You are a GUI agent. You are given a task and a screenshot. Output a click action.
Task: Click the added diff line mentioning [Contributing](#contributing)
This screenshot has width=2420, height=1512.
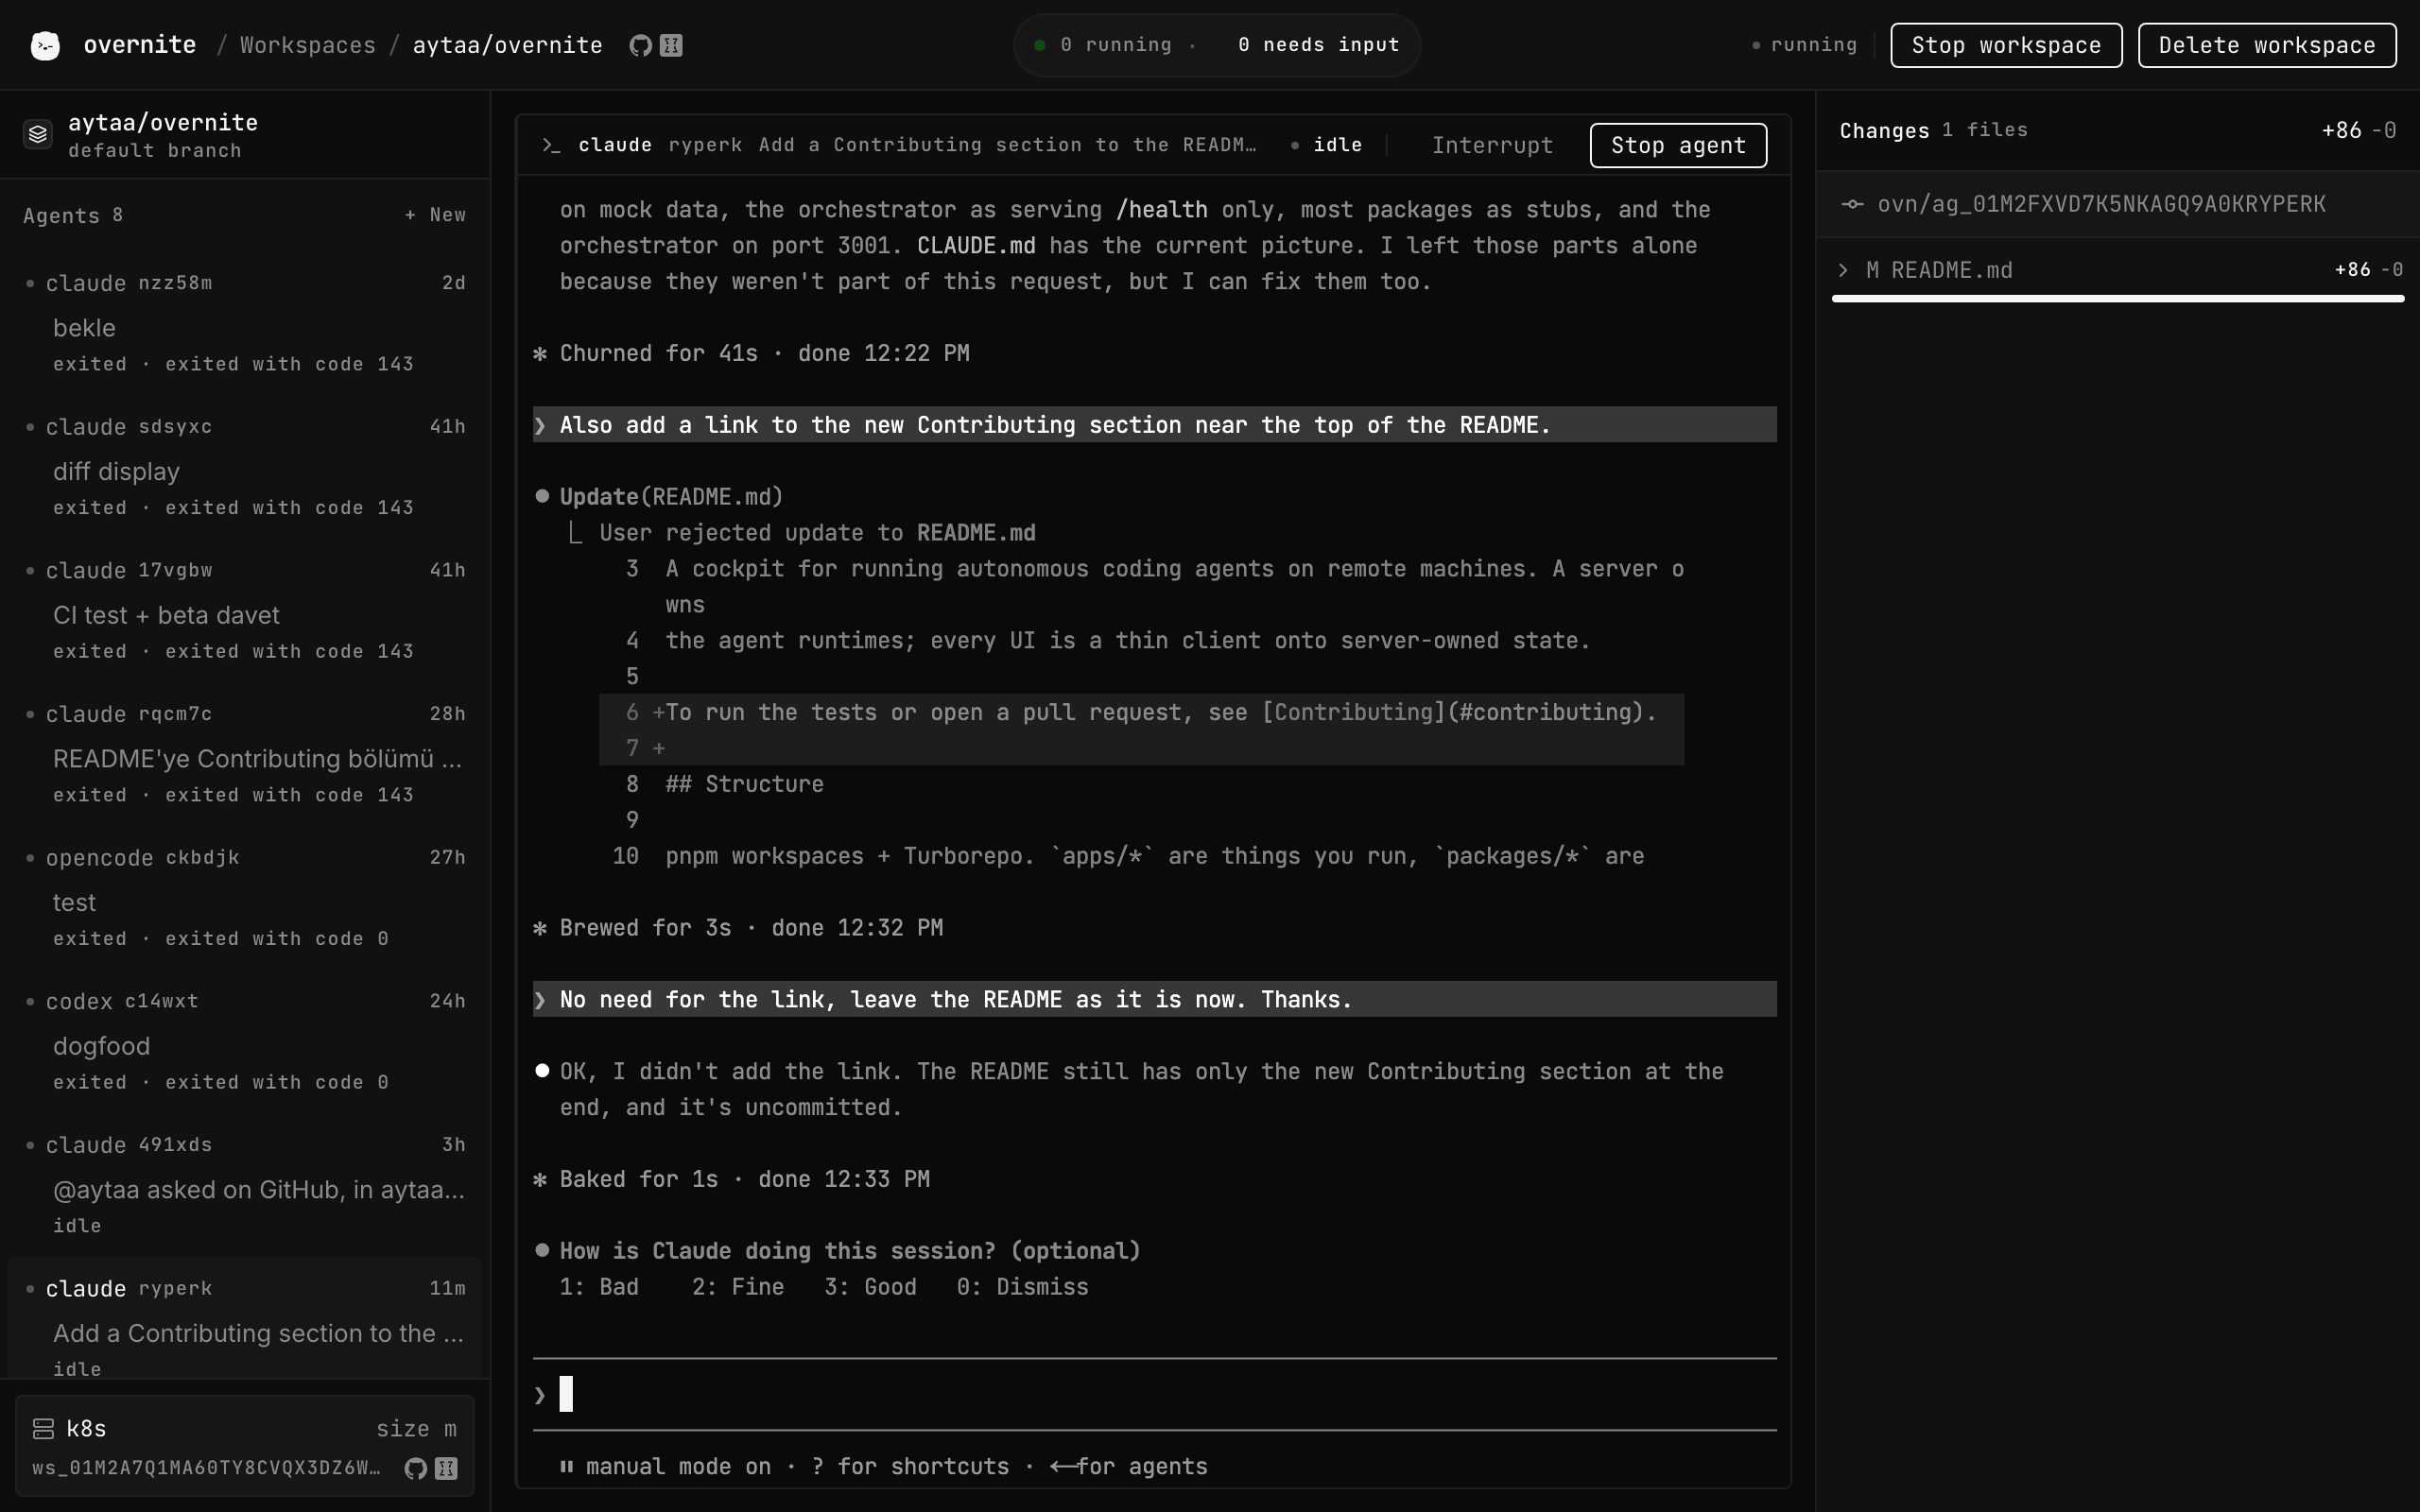point(1141,712)
